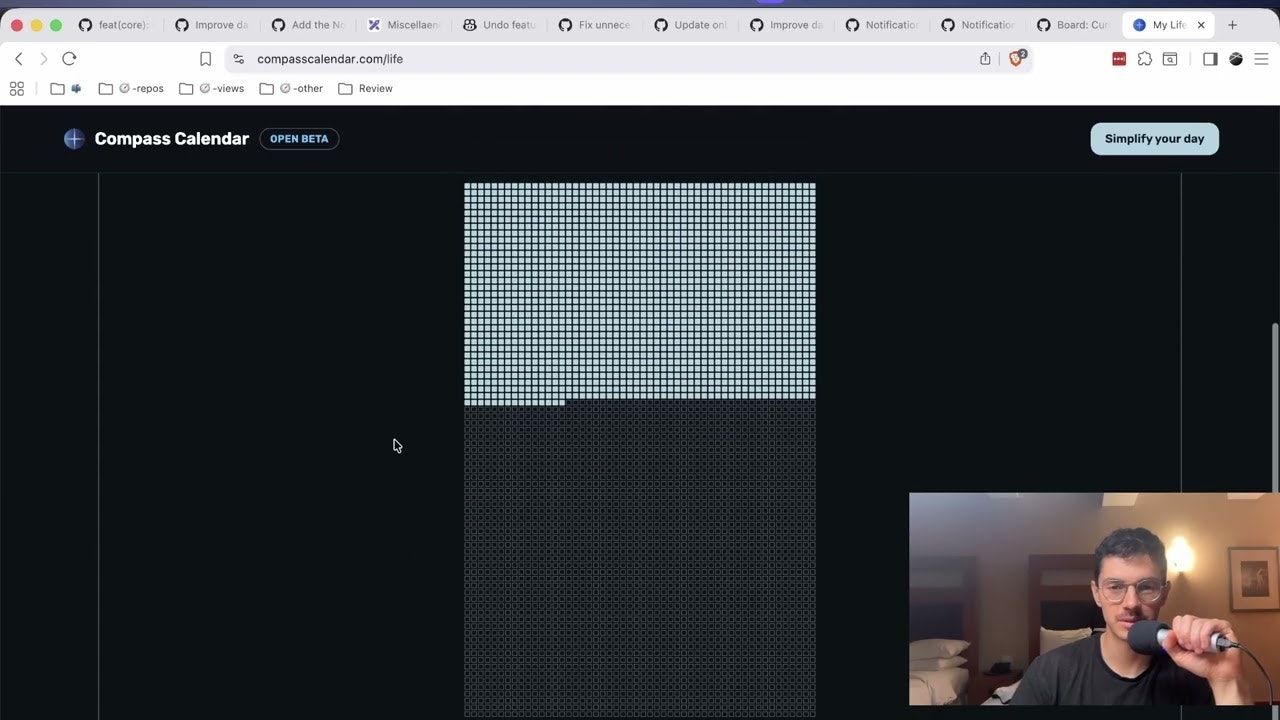The width and height of the screenshot is (1280, 720).
Task: Go back to the previous page
Action: click(x=18, y=59)
